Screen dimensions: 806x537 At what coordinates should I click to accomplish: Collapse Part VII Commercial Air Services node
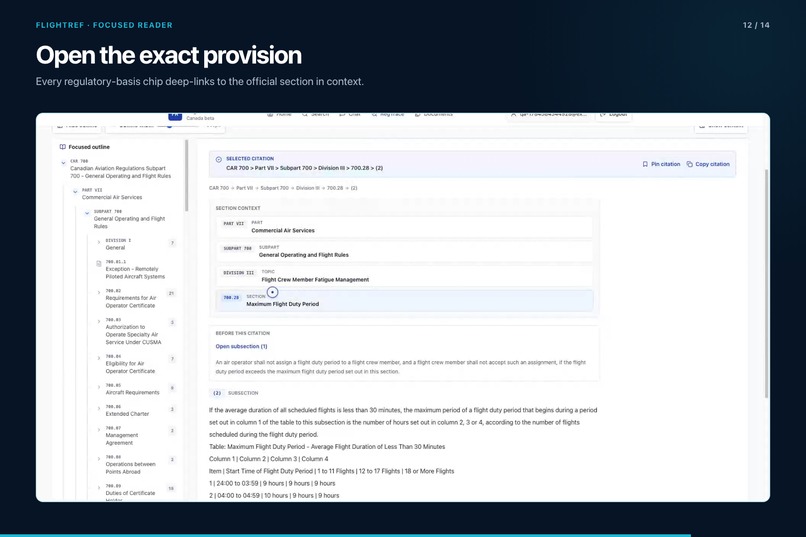(x=75, y=192)
